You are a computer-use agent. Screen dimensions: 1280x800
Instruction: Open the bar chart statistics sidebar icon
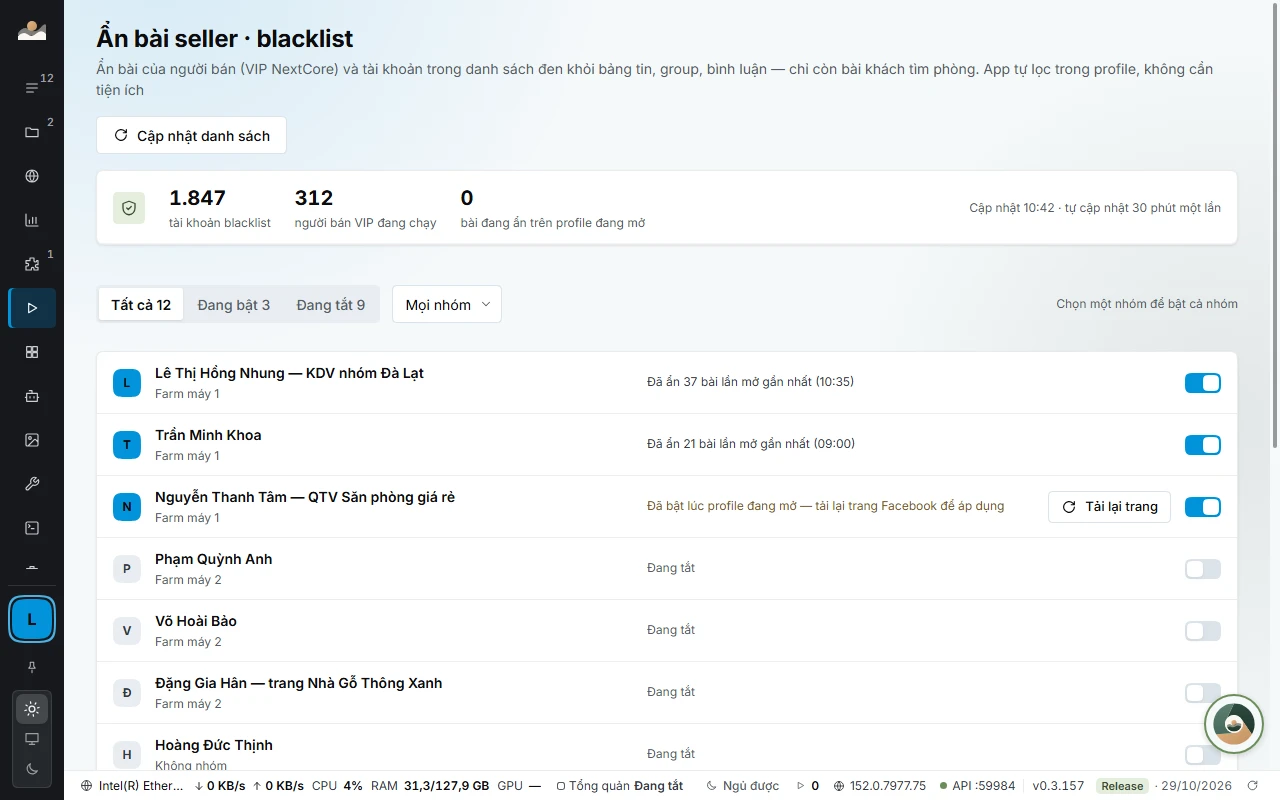[32, 220]
